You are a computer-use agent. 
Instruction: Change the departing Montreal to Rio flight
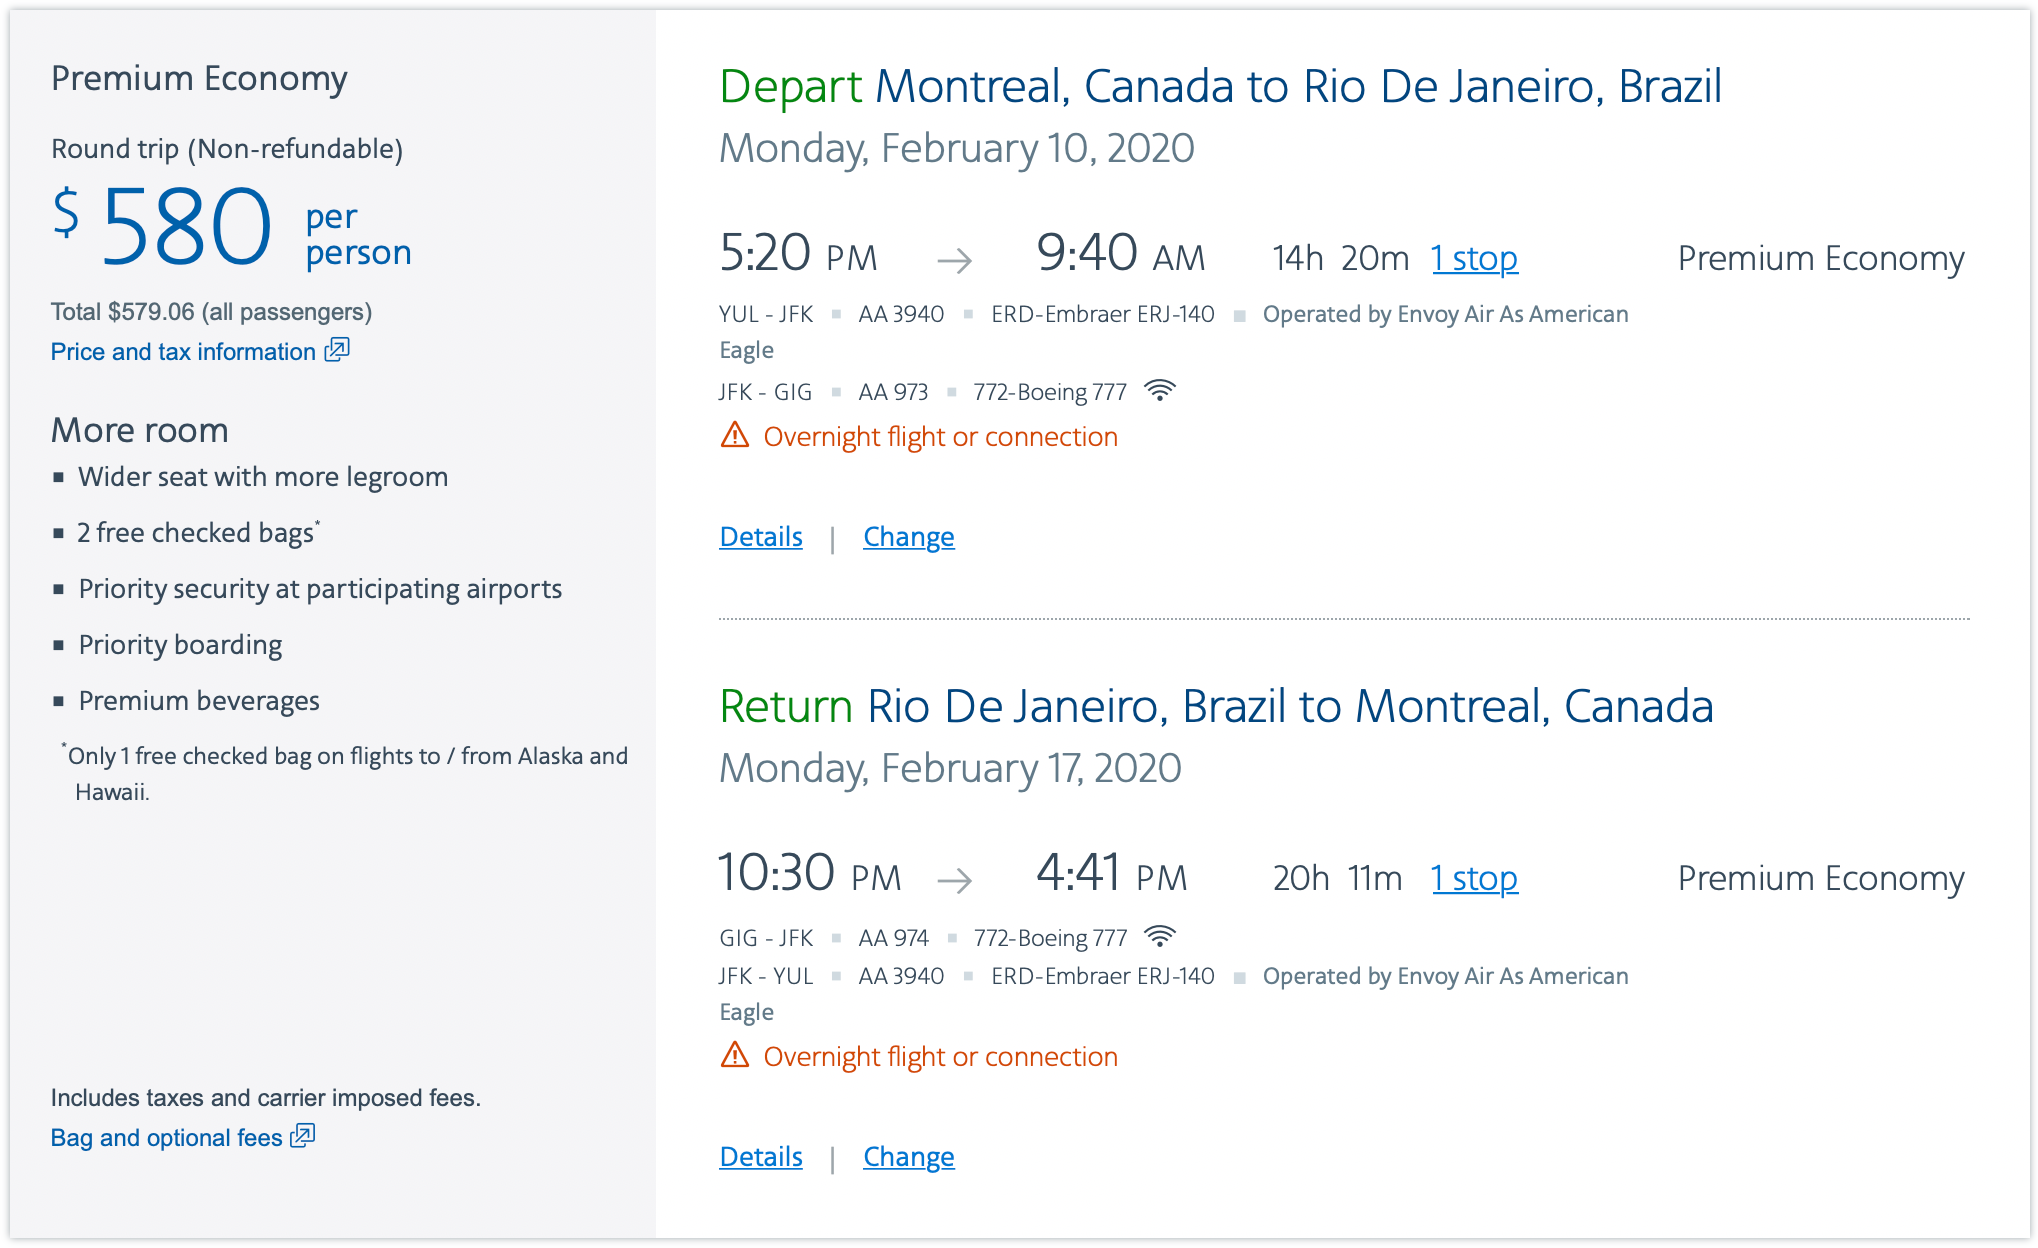point(909,537)
